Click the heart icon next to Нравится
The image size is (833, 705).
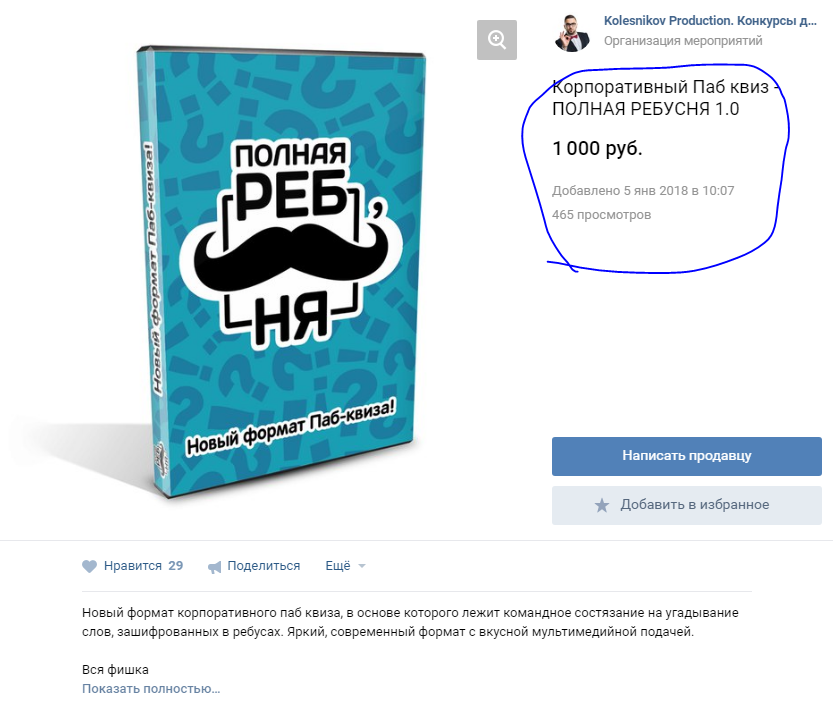click(x=90, y=566)
